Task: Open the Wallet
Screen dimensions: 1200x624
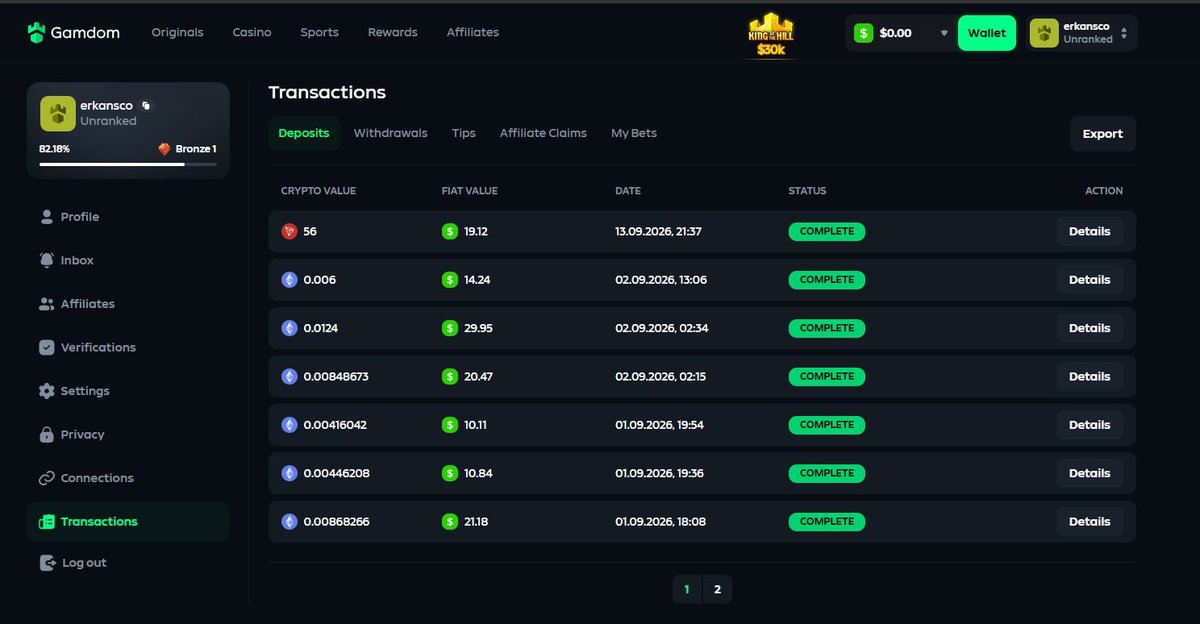Action: click(x=987, y=33)
